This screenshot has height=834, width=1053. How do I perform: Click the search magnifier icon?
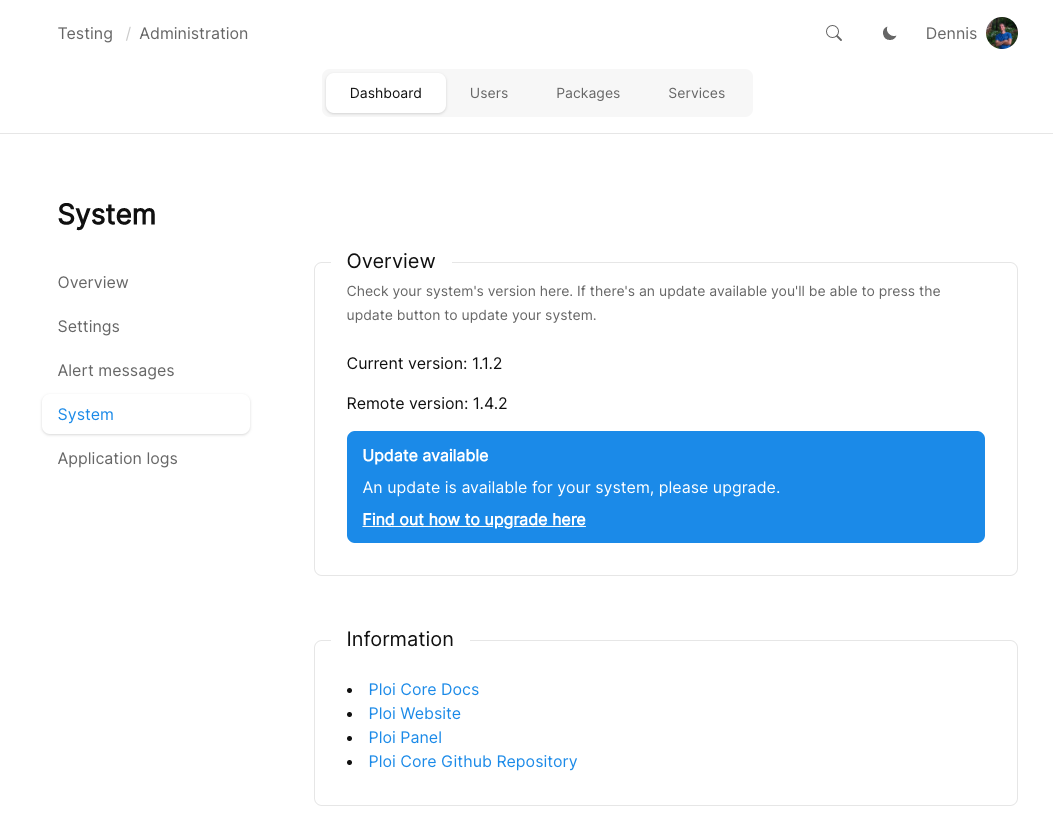coord(833,33)
